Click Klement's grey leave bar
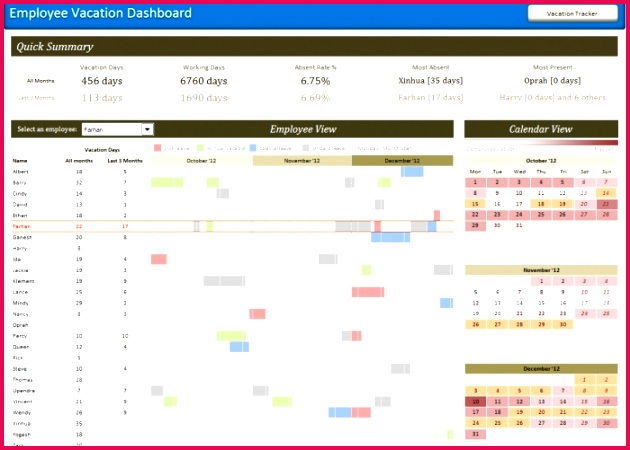The height and width of the screenshot is (450, 630). click(x=225, y=281)
